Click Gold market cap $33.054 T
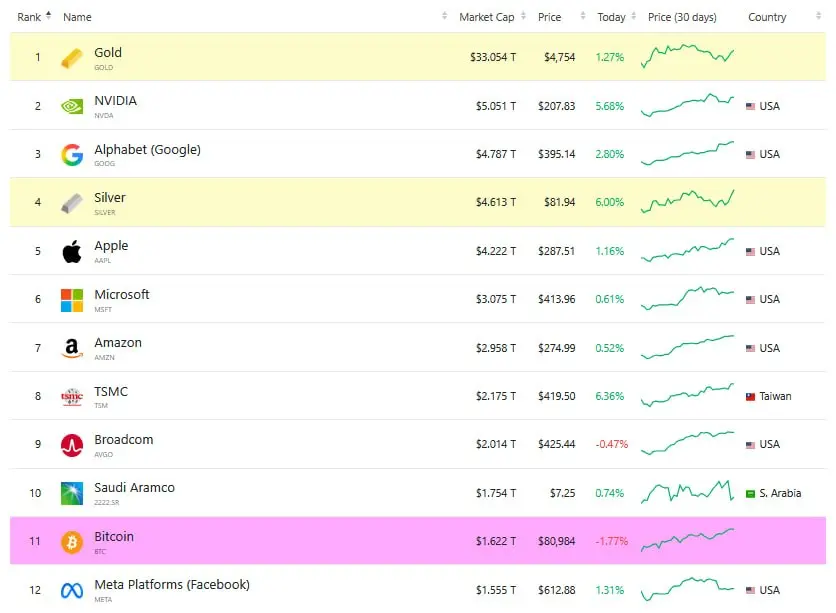Viewport: 836px width, 613px height. (x=493, y=57)
